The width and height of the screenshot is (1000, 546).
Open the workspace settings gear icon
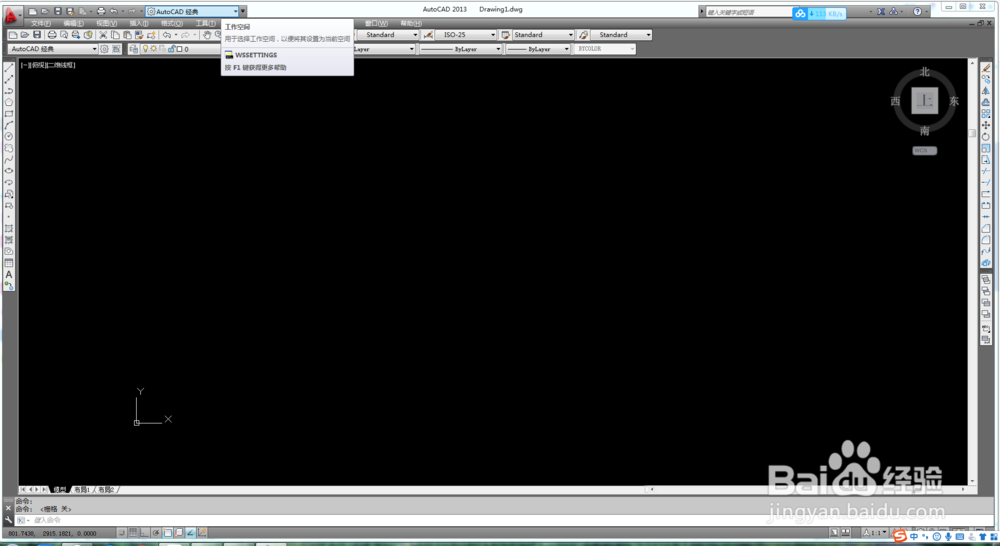click(105, 49)
